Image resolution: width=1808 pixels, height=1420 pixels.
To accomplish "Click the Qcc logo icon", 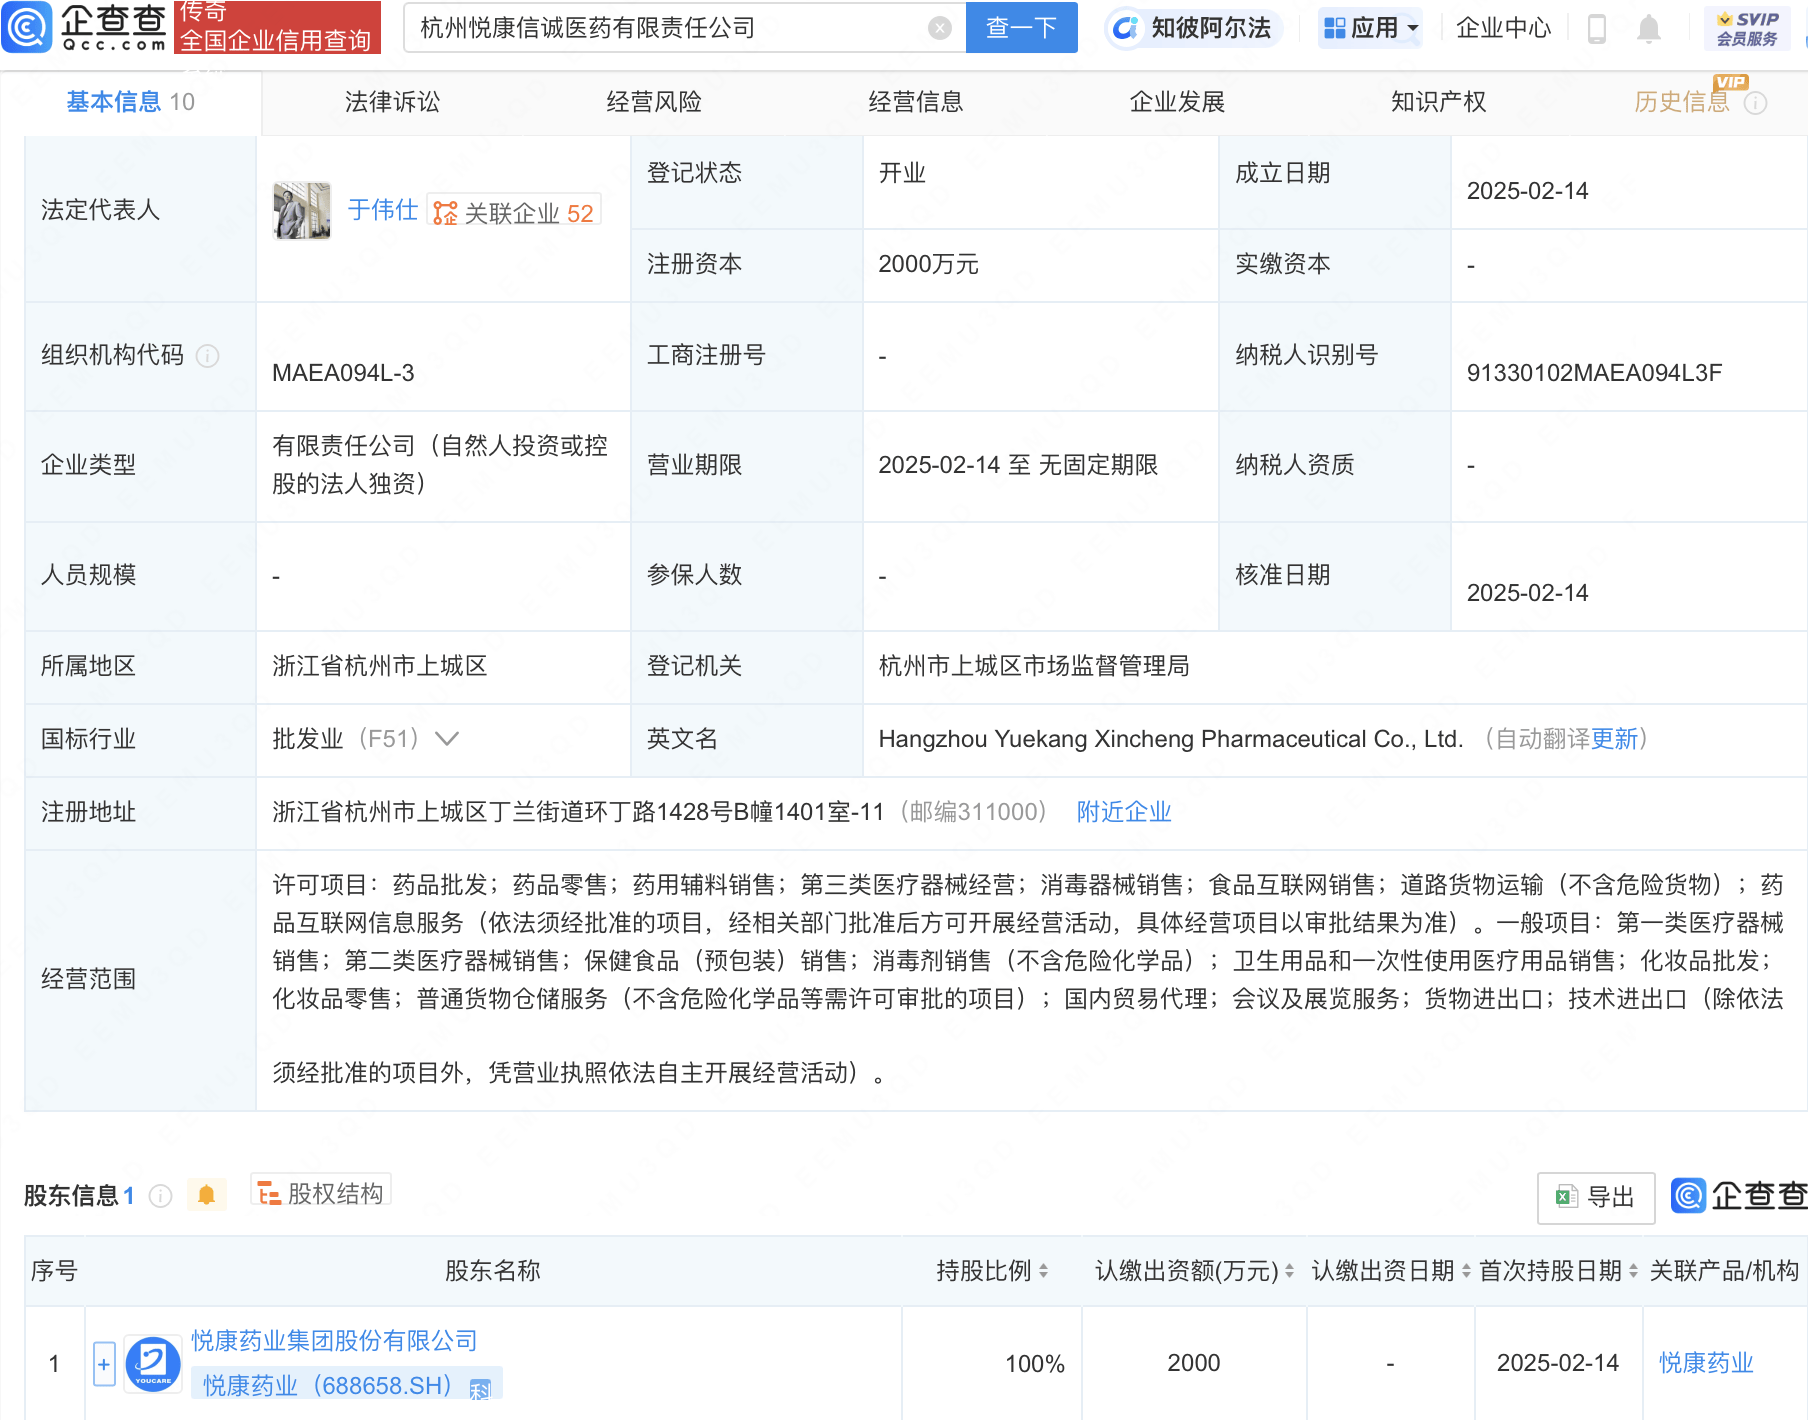I will [x=27, y=27].
